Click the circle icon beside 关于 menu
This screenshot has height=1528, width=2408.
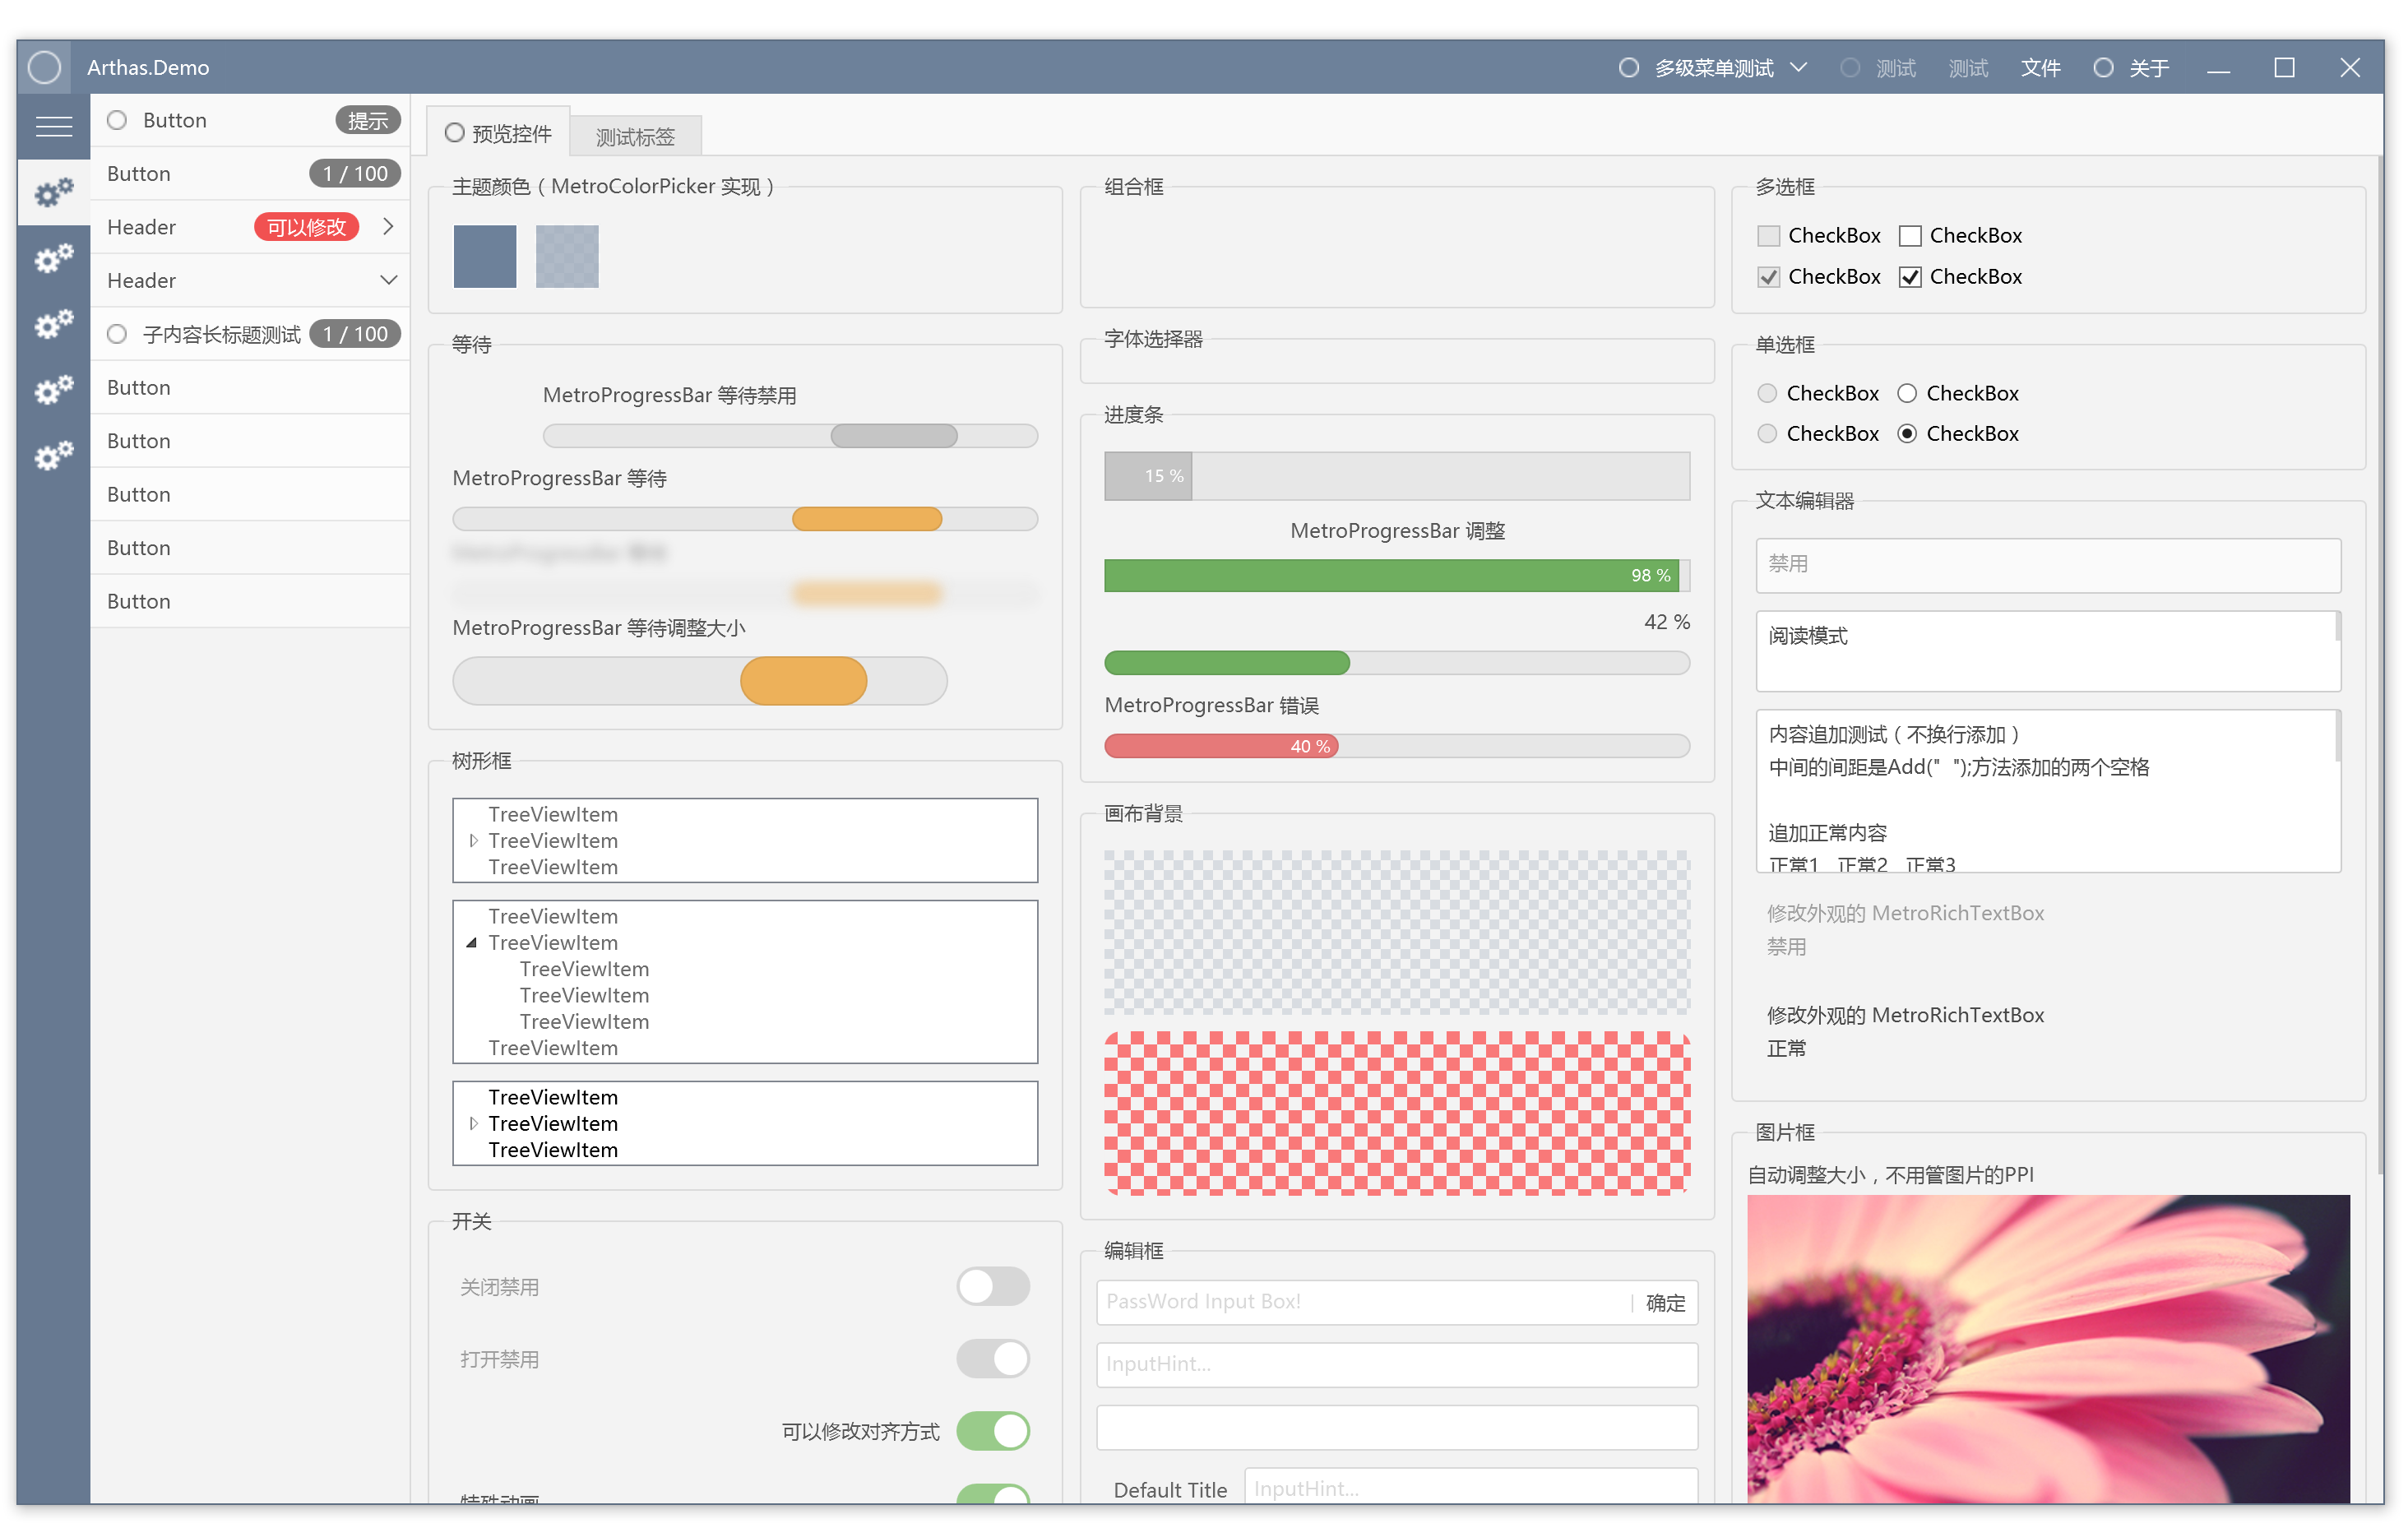(x=2103, y=67)
